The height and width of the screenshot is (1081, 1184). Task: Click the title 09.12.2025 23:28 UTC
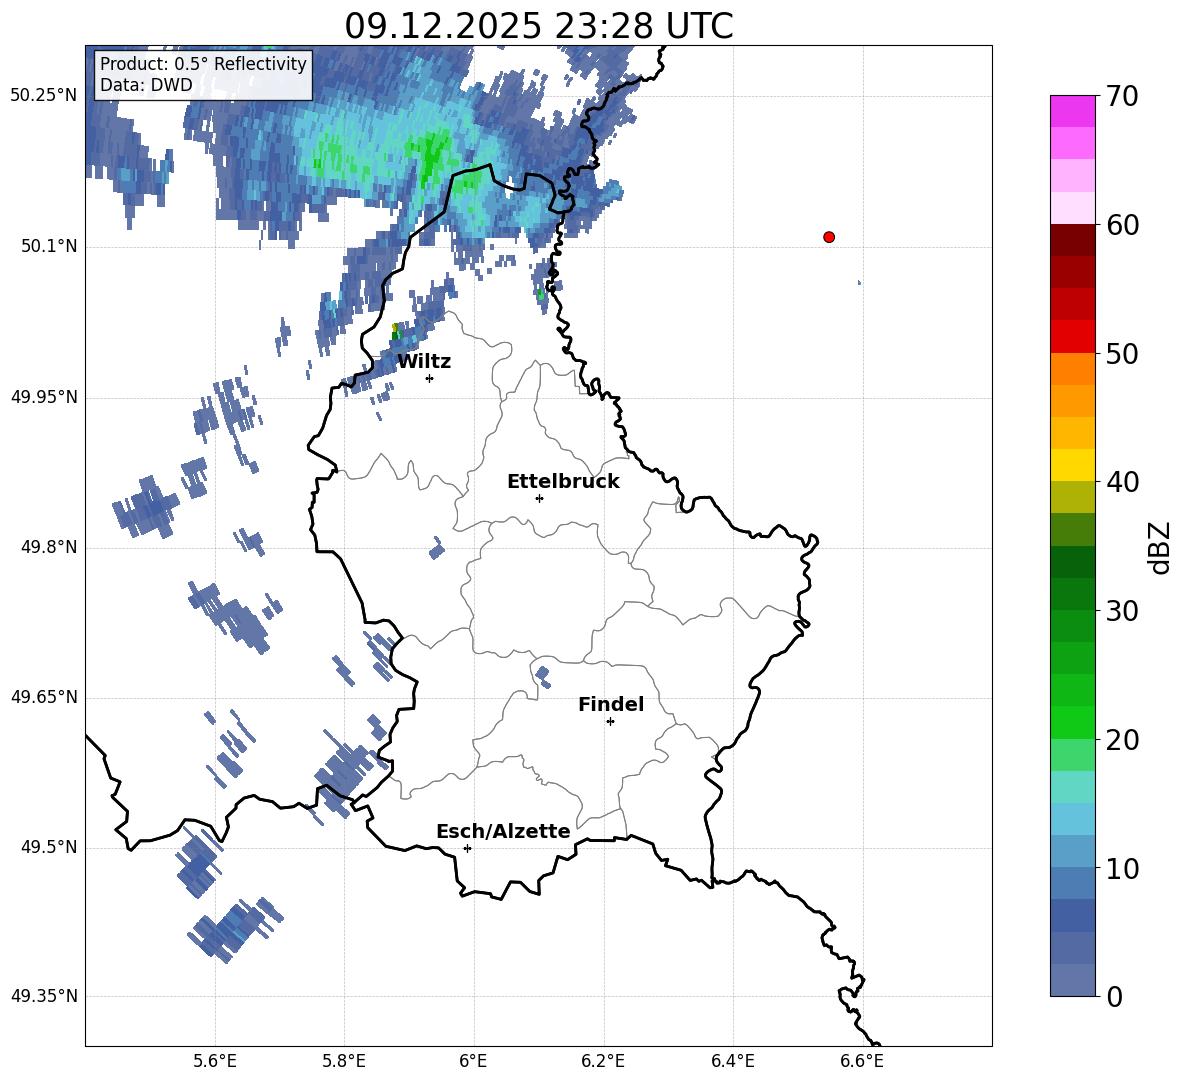(x=538, y=26)
